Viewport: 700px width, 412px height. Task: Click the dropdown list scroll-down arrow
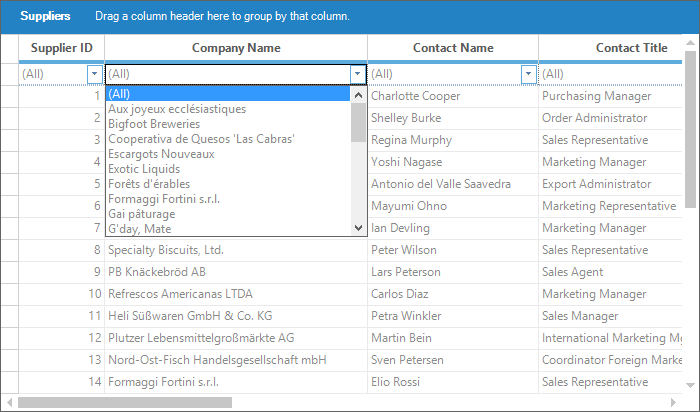358,228
